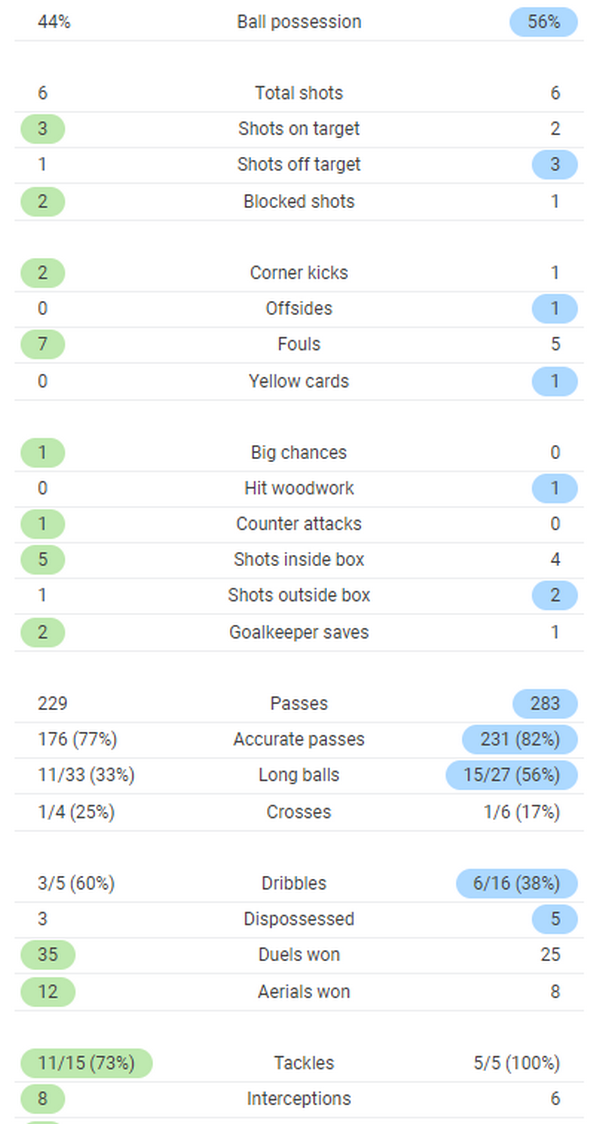Select the green Blocked shots value

coord(42,201)
